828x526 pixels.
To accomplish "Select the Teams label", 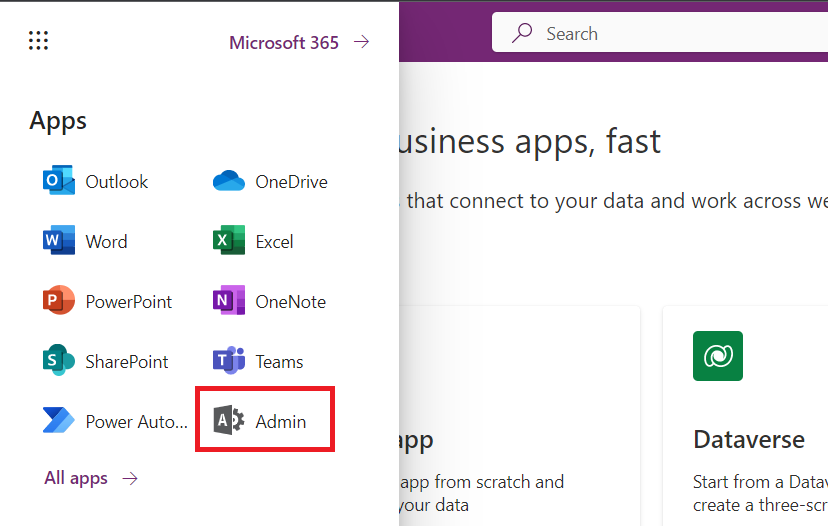I will coord(279,362).
